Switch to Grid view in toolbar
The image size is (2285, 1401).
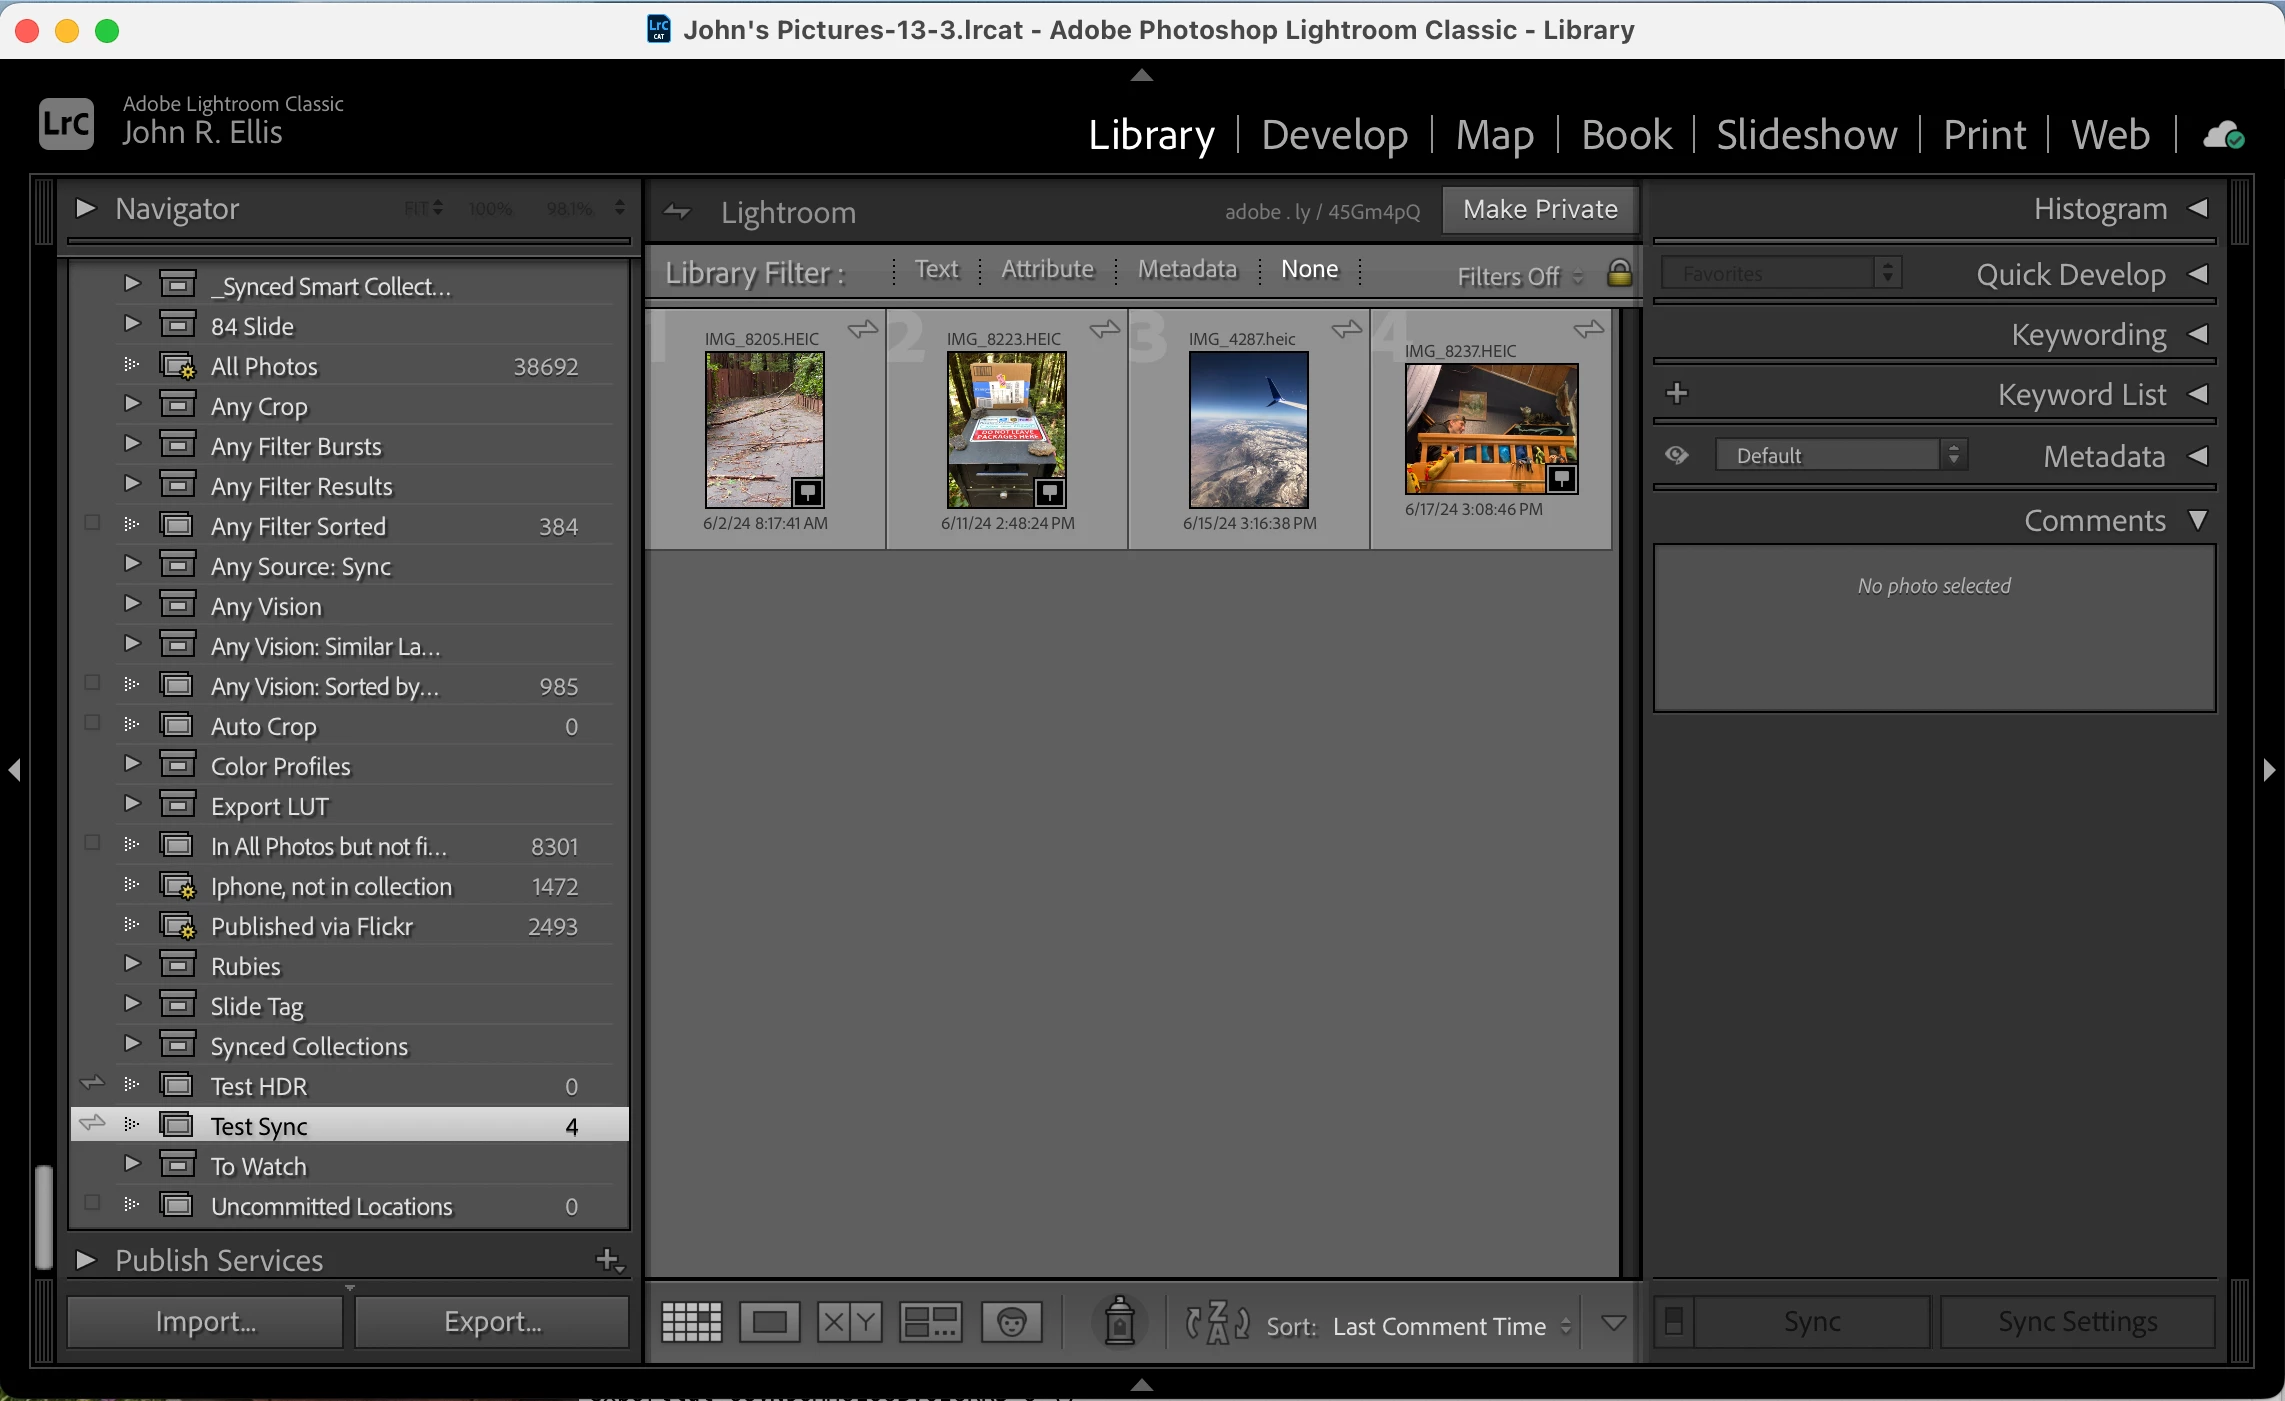click(x=691, y=1323)
